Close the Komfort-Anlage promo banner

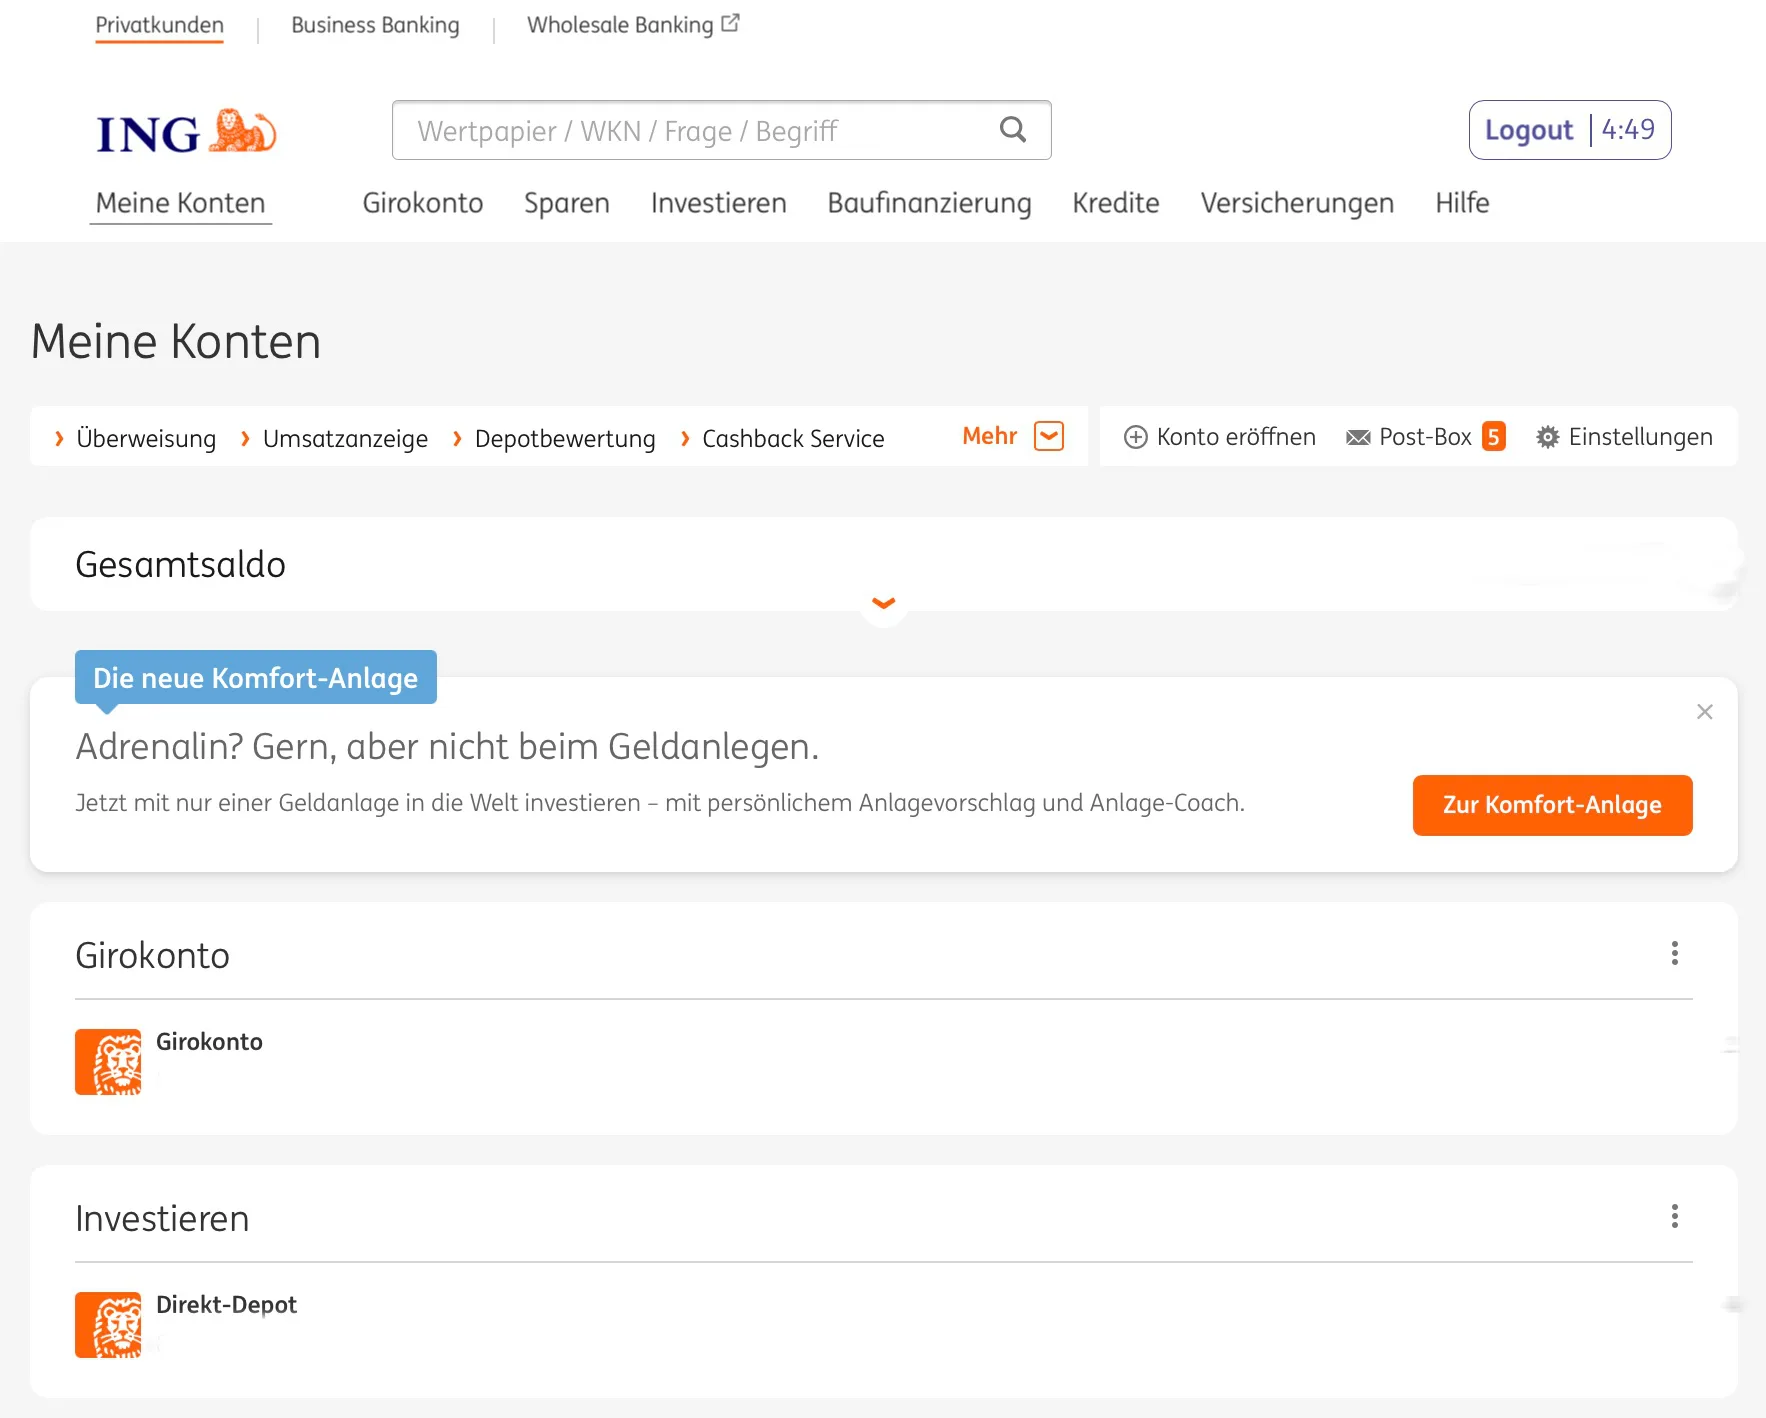point(1705,711)
